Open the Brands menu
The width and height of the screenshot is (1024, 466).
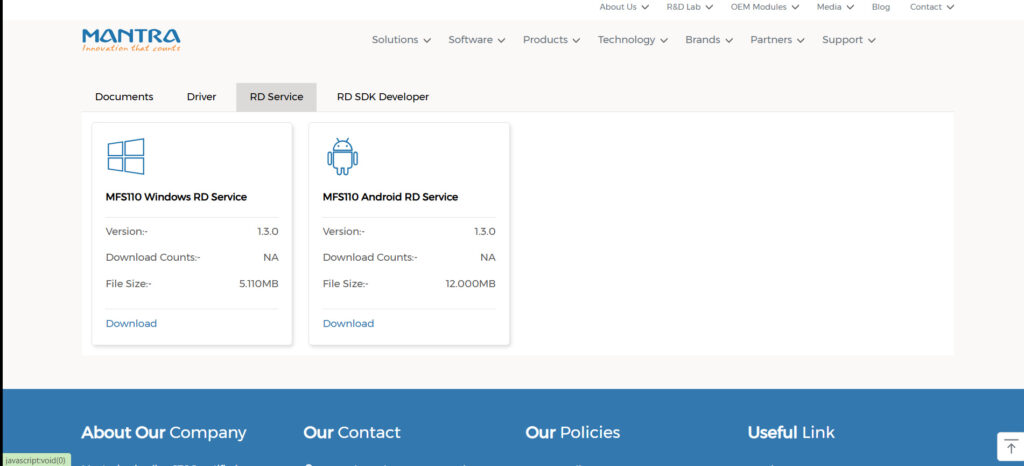tap(709, 40)
